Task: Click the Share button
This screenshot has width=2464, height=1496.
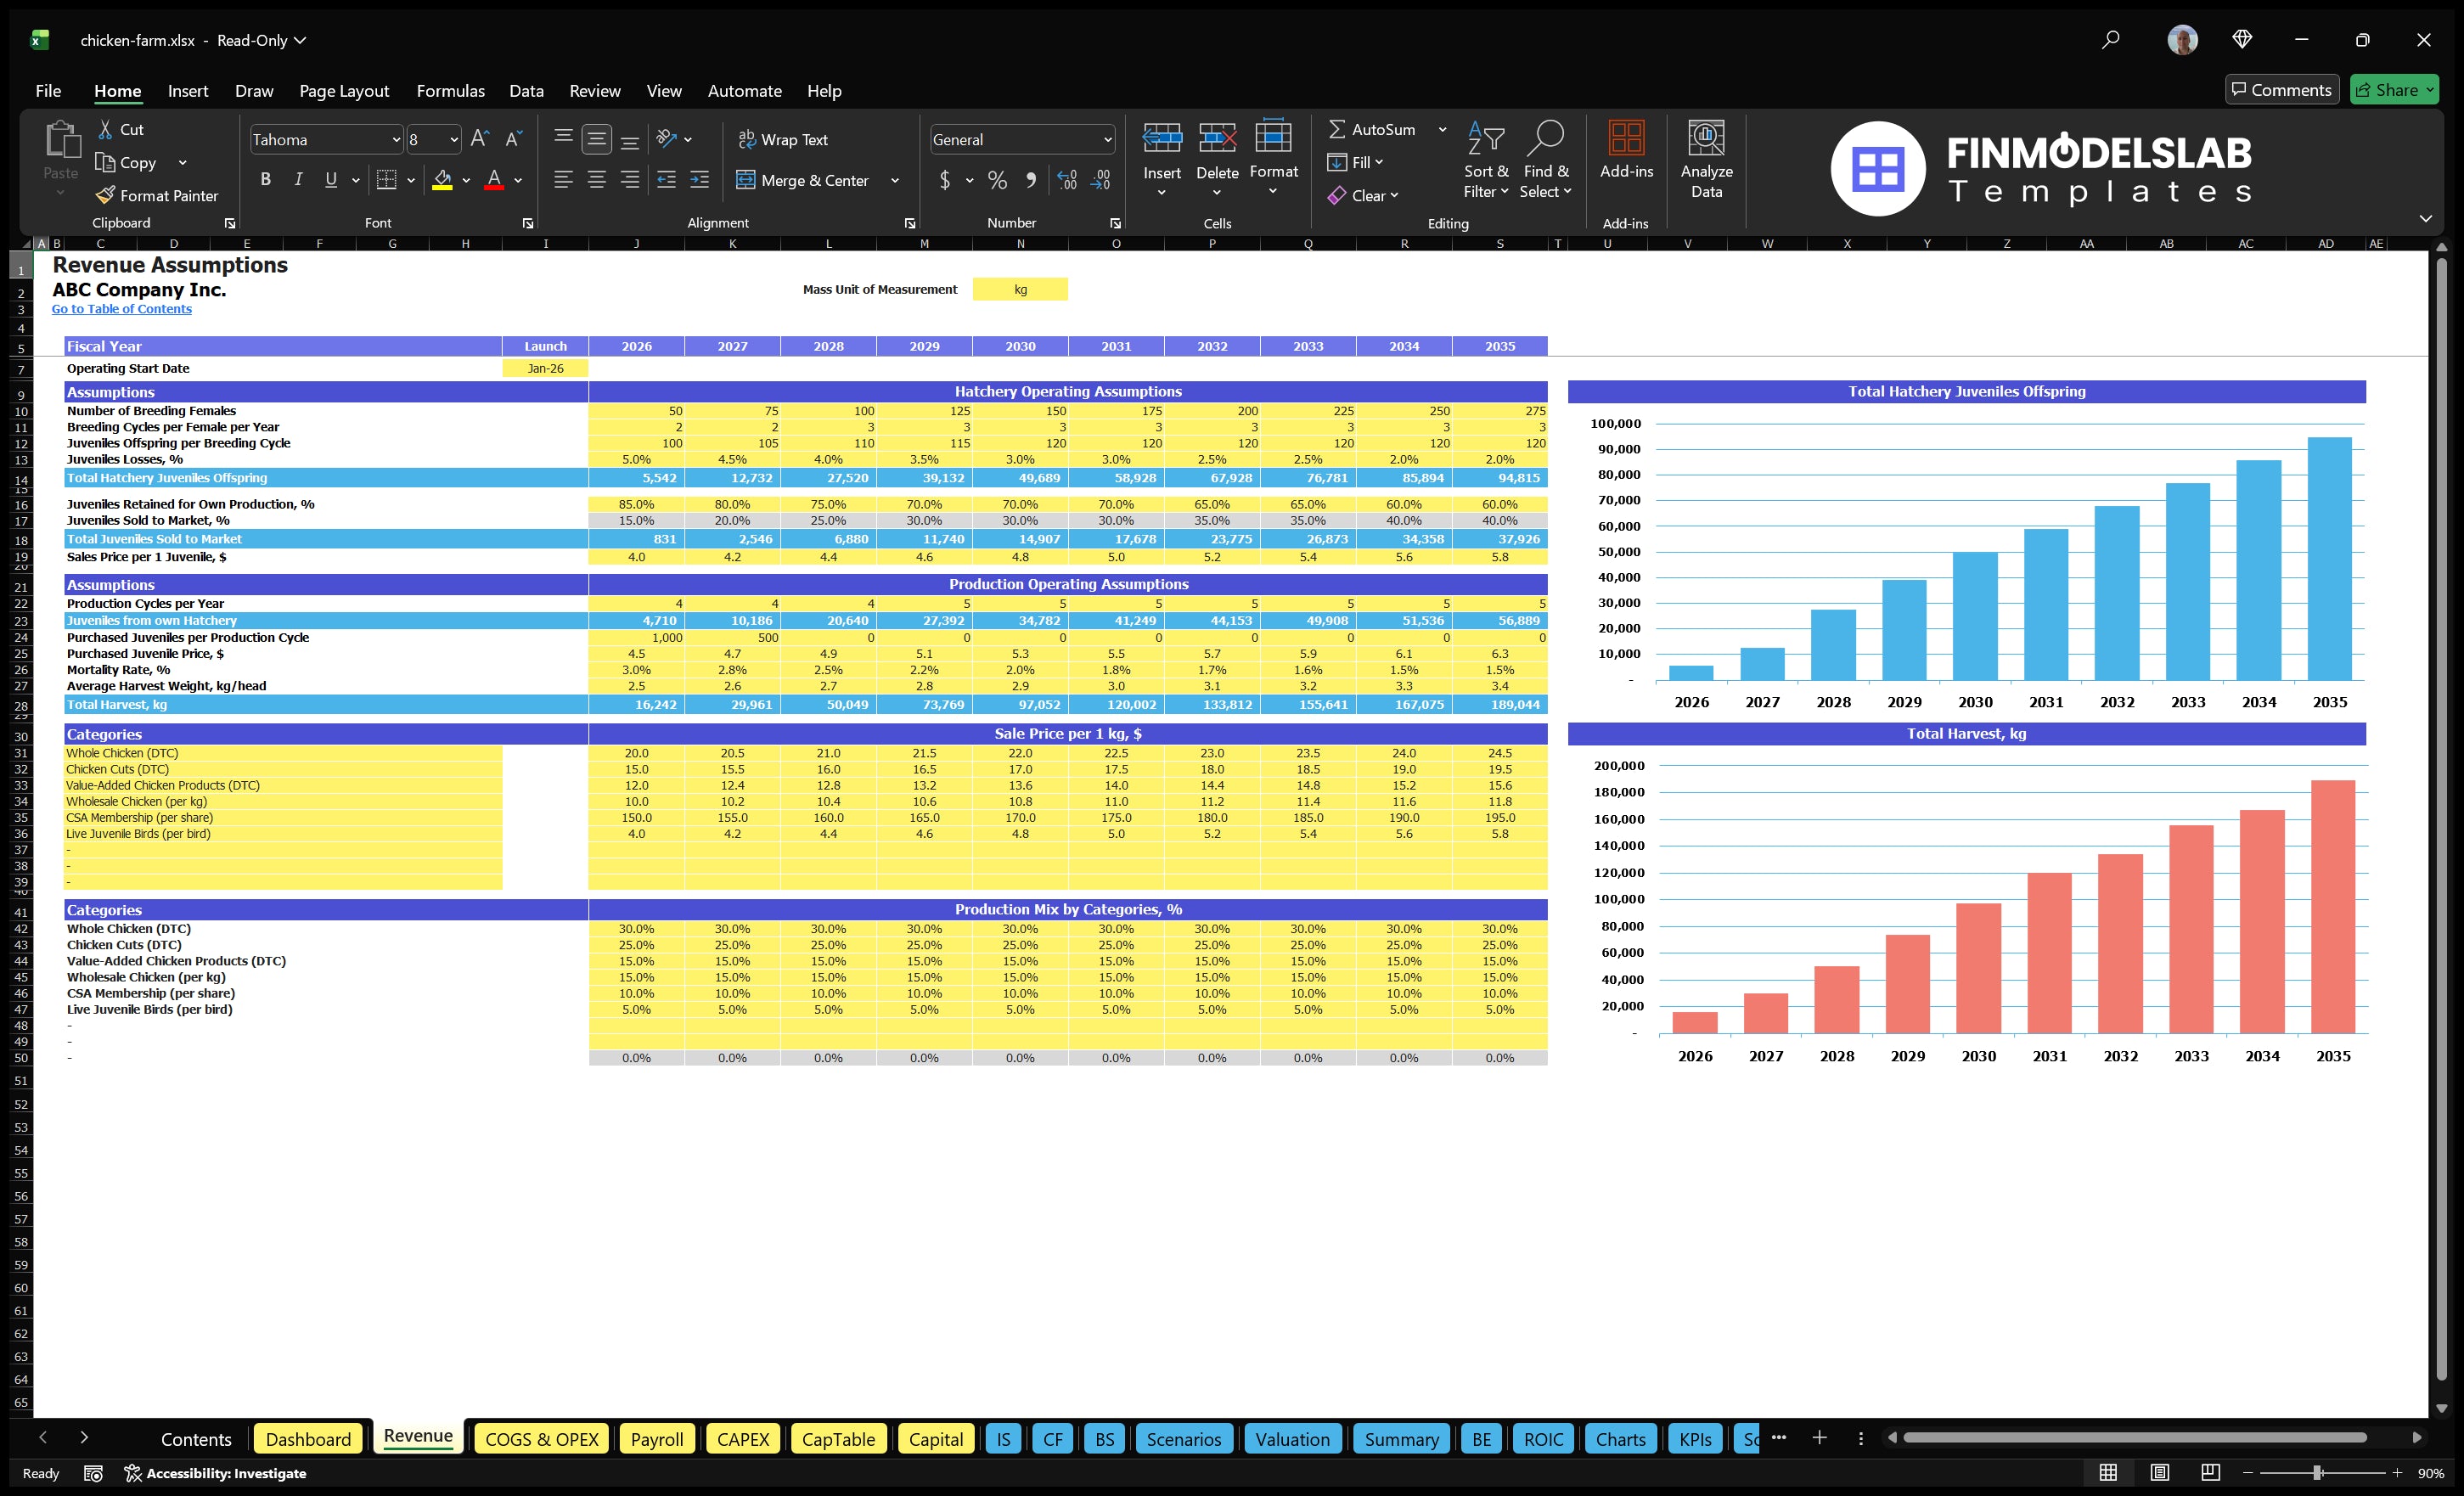Action: coord(2394,90)
